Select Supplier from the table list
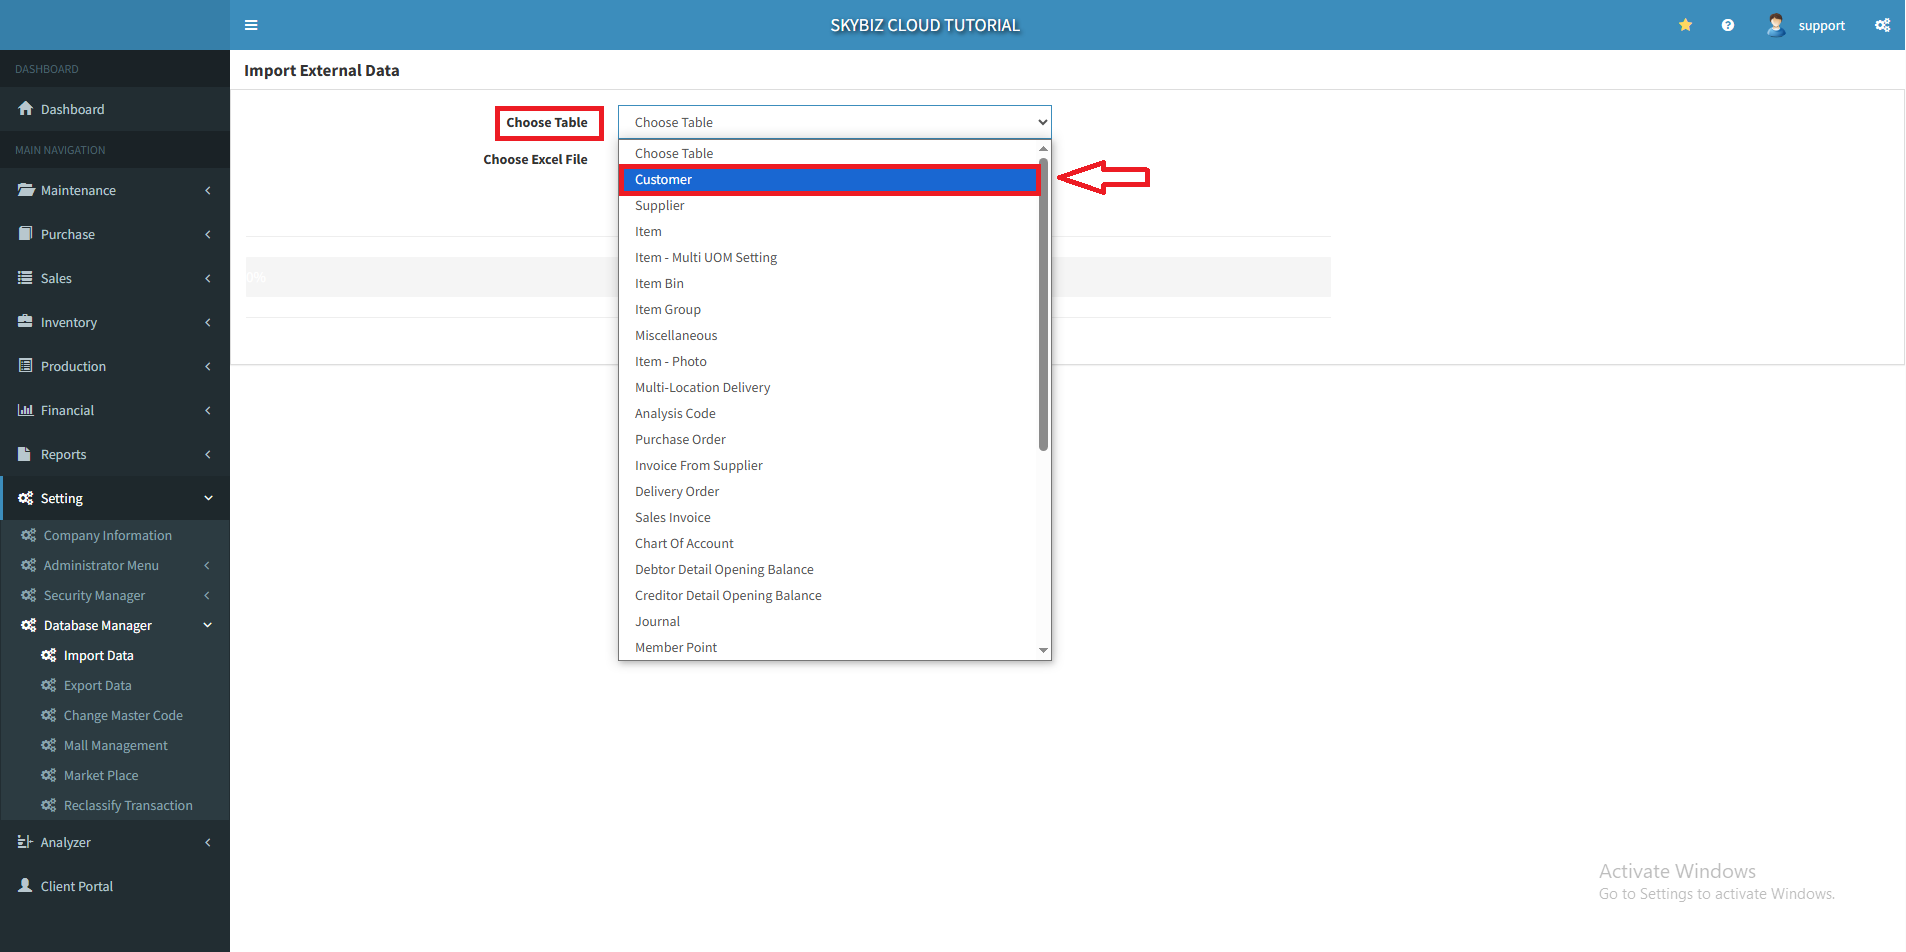The image size is (1906, 952). 660,206
